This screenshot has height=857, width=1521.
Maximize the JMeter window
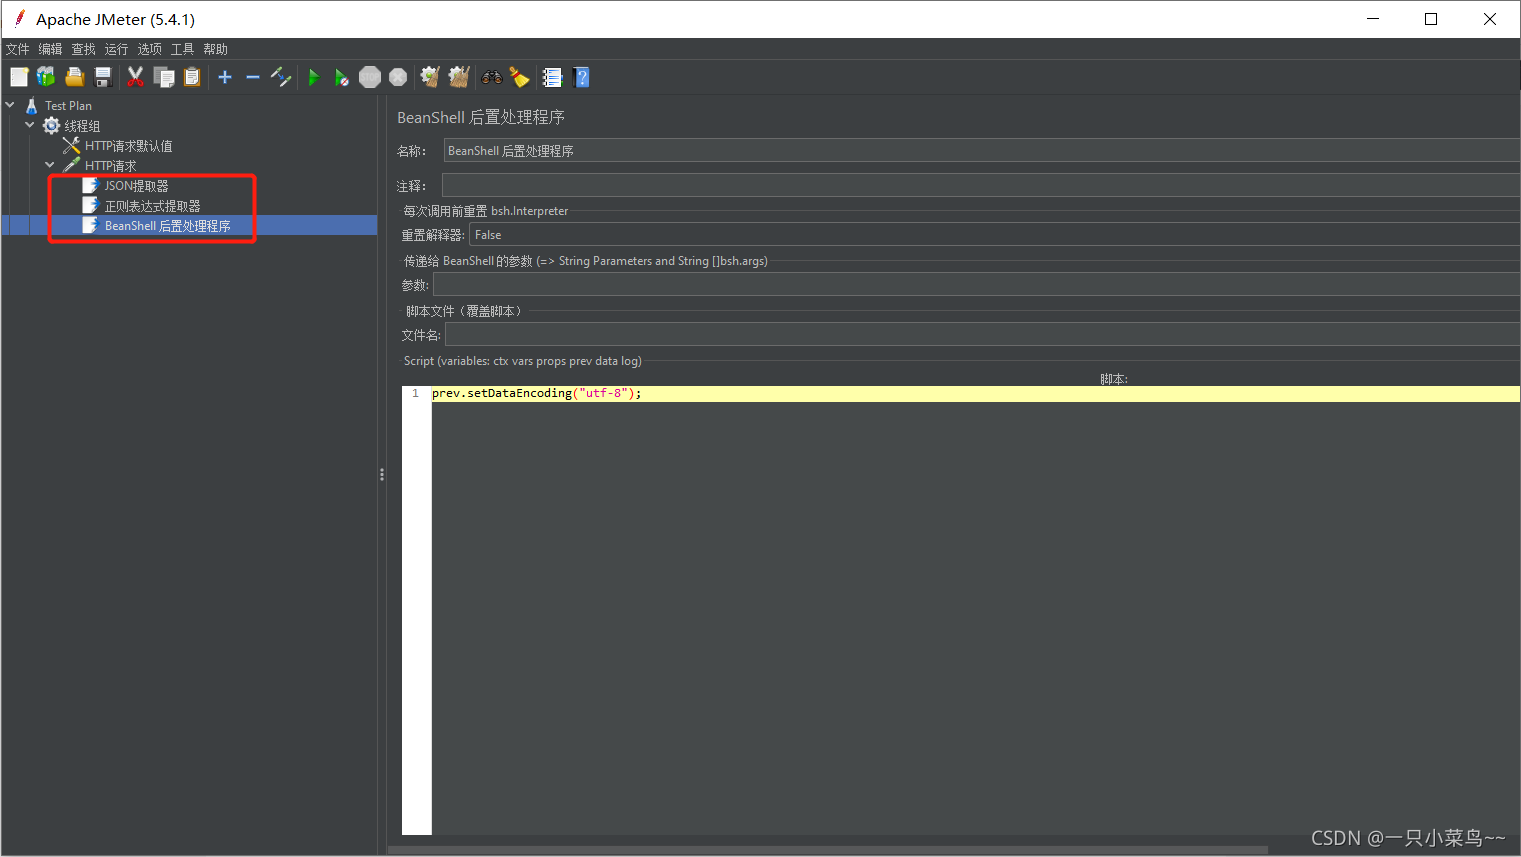[1431, 19]
